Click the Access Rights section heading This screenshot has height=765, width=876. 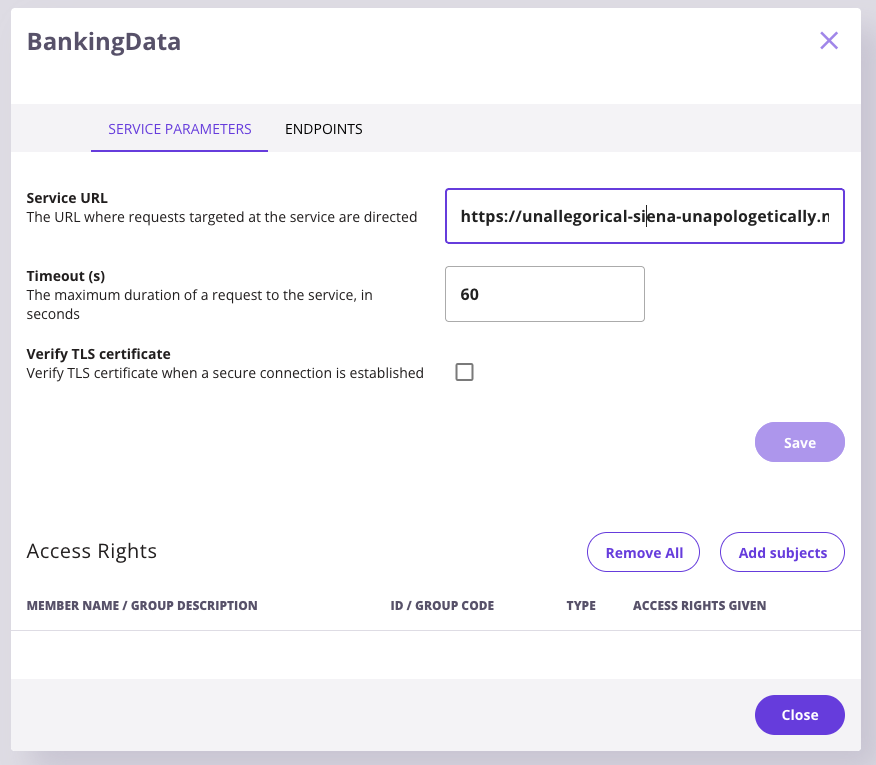pos(91,551)
